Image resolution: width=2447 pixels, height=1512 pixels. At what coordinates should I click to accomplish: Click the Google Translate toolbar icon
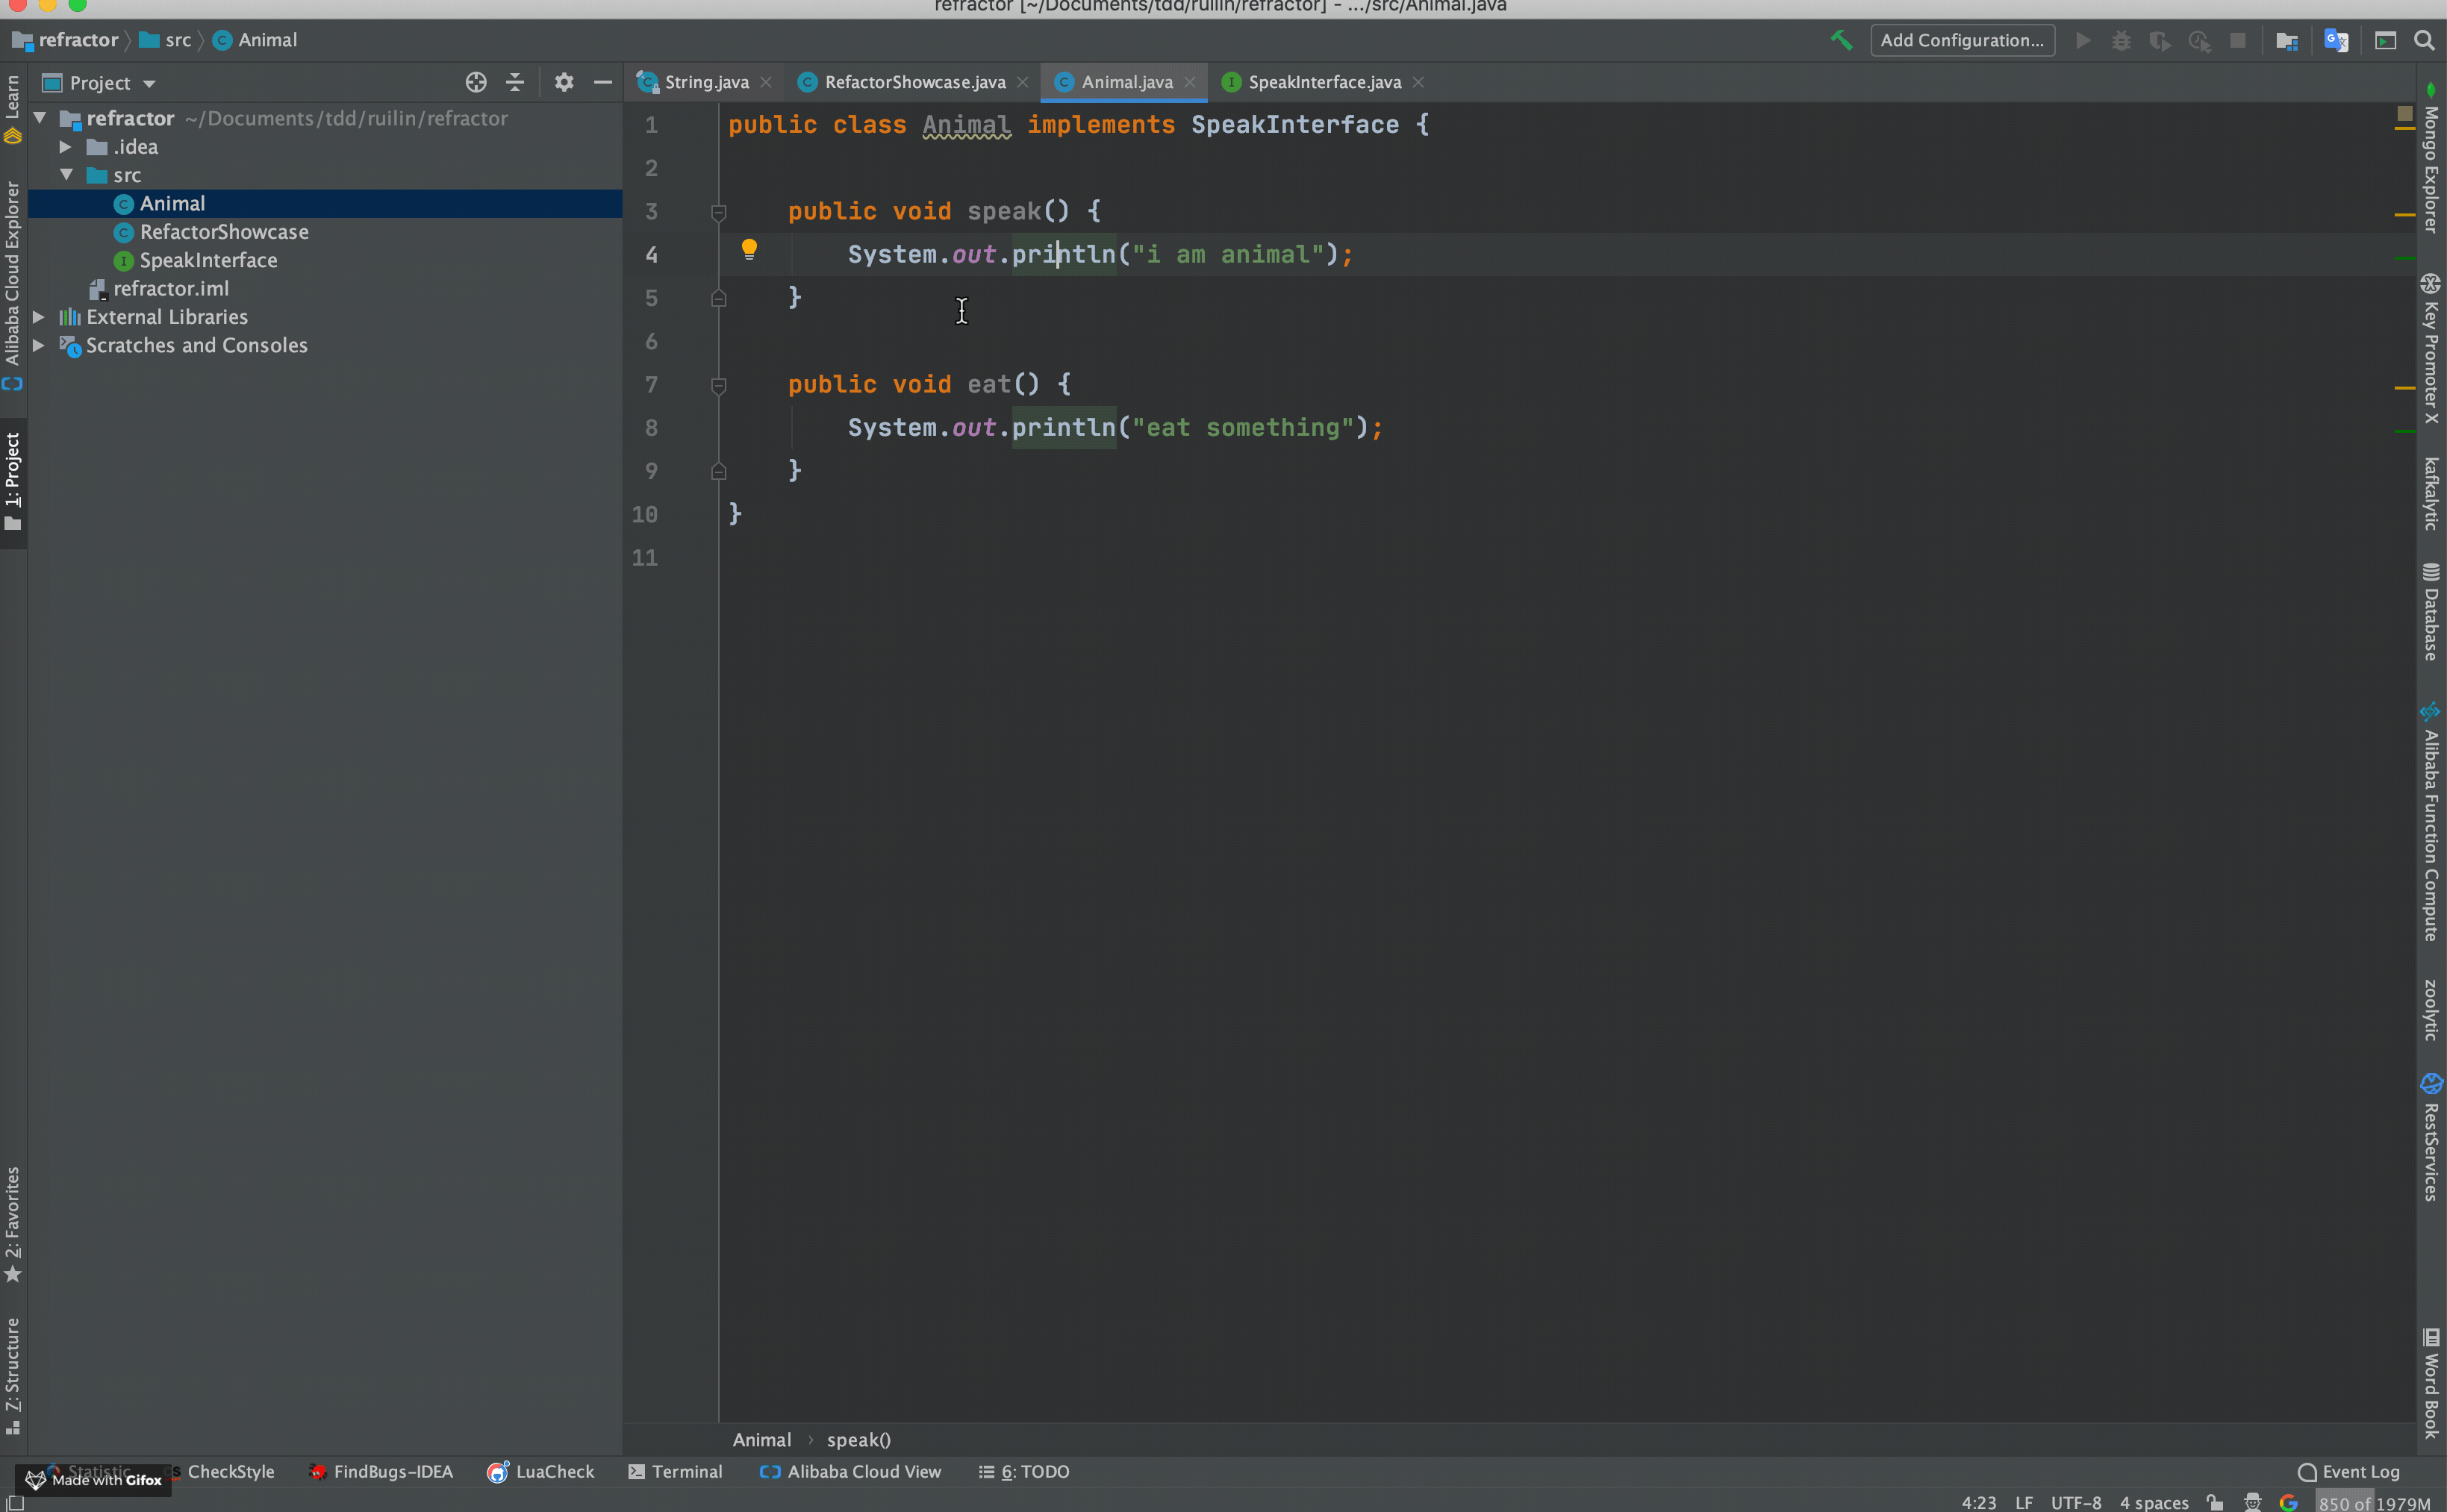(2336, 40)
